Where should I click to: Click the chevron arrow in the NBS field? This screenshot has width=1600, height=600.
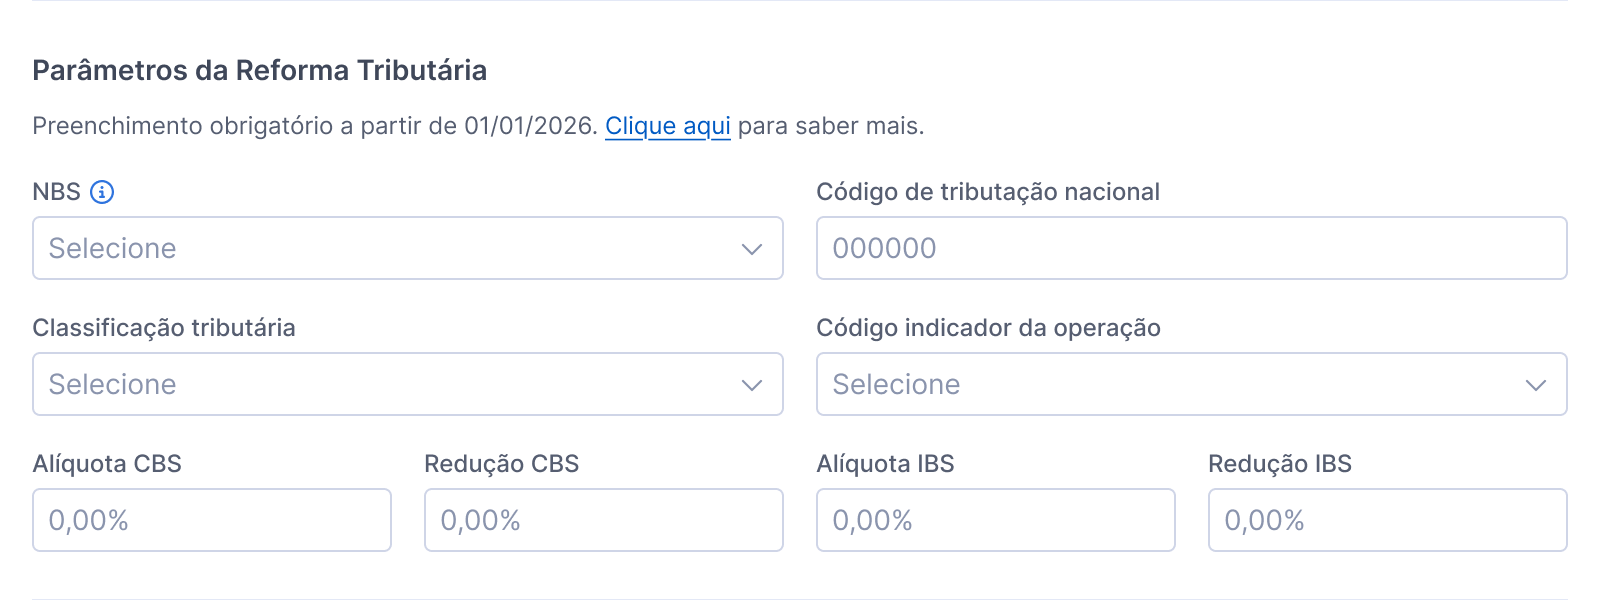(x=752, y=249)
